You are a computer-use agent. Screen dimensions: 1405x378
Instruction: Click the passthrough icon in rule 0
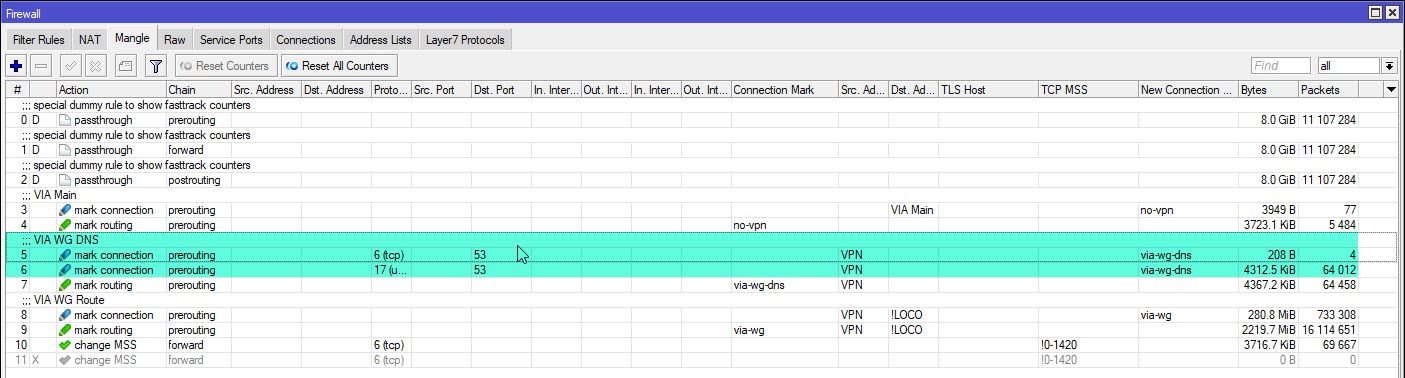point(65,120)
